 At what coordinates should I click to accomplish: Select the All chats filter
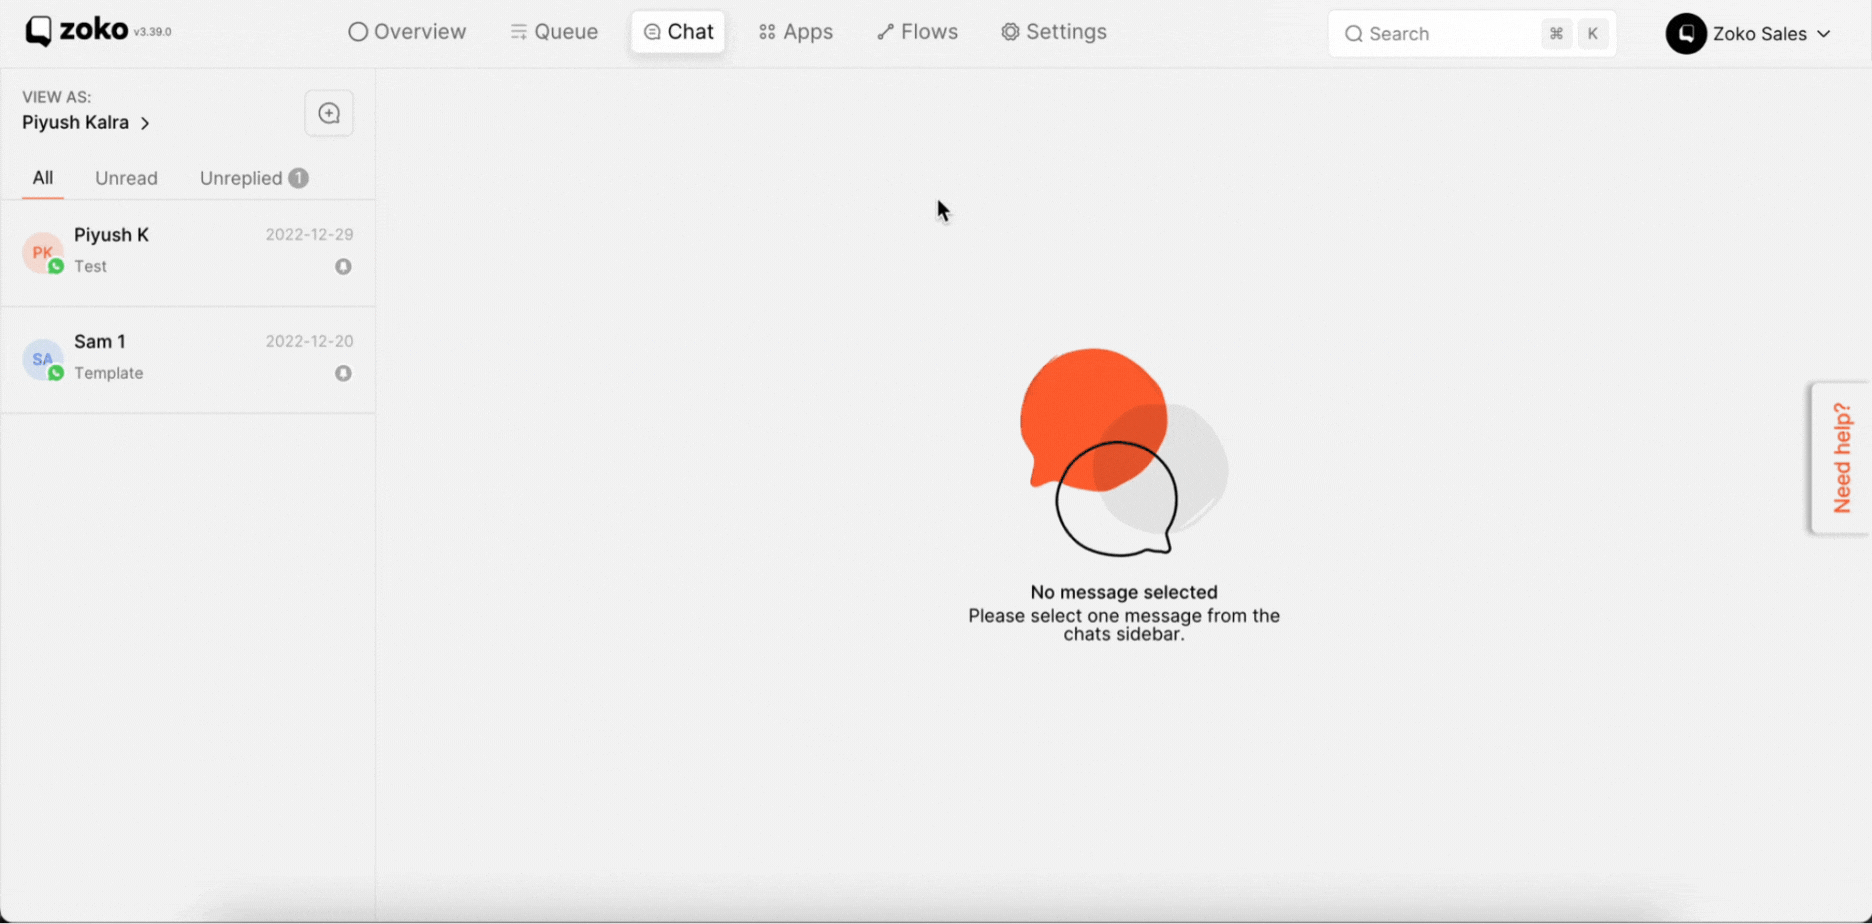43,178
